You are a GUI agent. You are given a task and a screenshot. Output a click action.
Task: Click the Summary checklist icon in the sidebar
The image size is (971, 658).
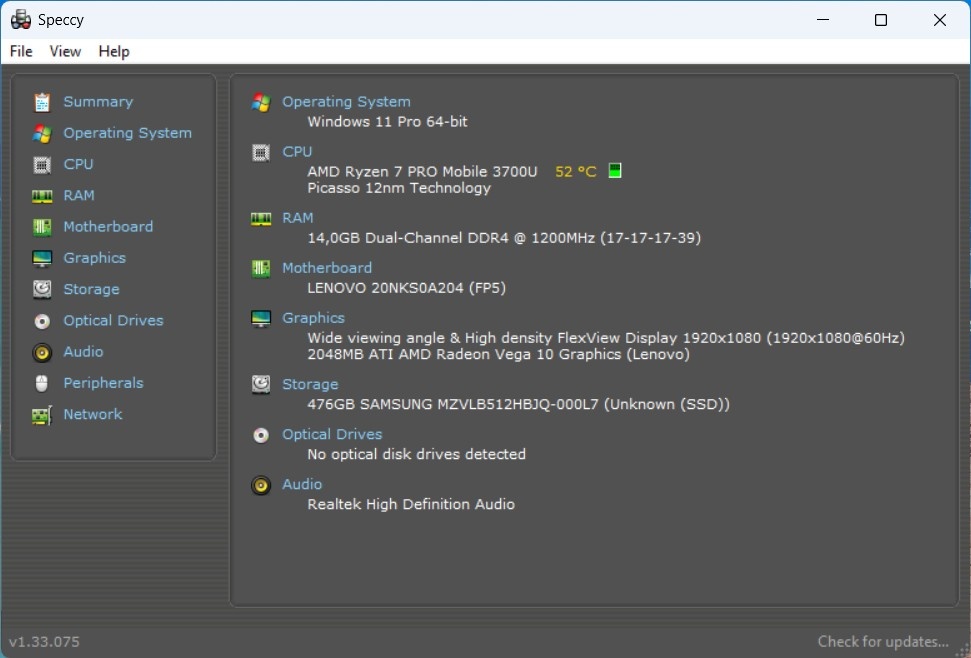(x=41, y=101)
